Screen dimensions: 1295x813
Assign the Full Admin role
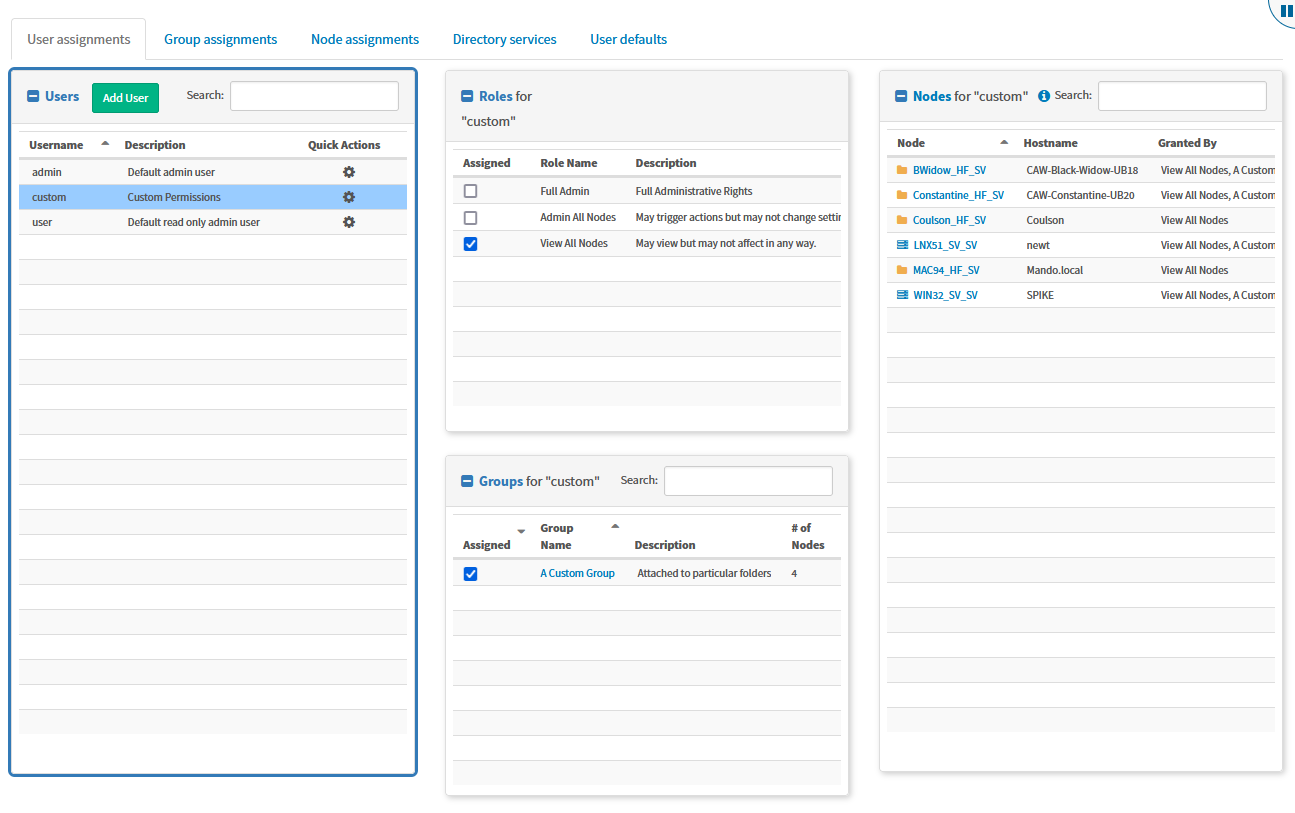470,190
